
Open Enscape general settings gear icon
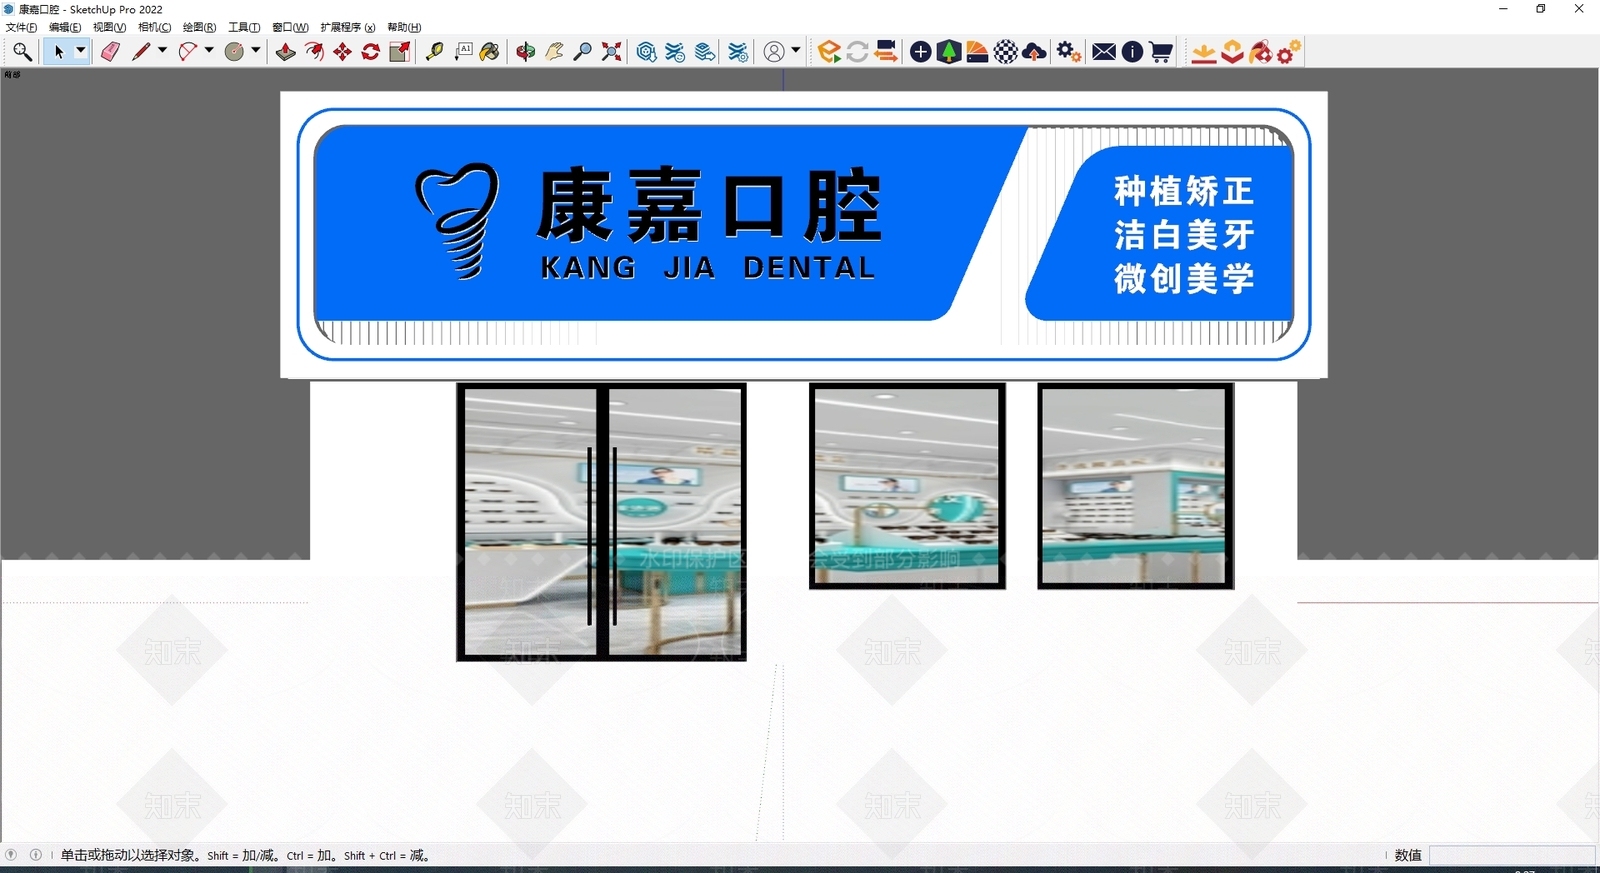(x=1068, y=52)
